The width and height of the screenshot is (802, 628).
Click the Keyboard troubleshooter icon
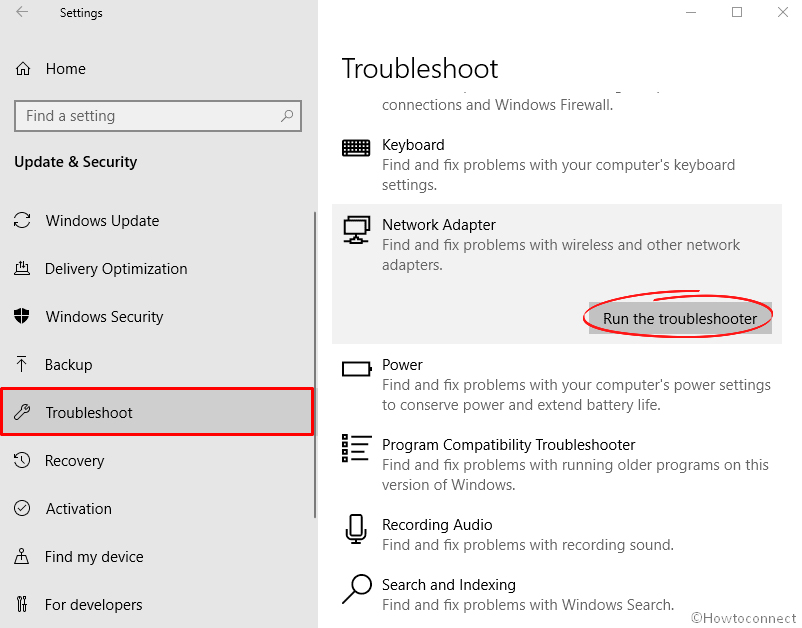[356, 148]
